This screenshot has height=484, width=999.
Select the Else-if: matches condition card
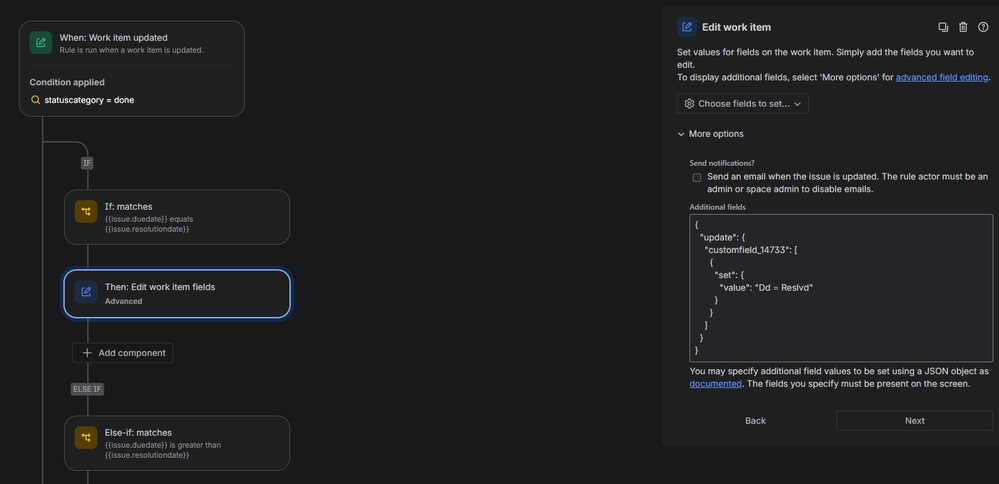(x=177, y=443)
